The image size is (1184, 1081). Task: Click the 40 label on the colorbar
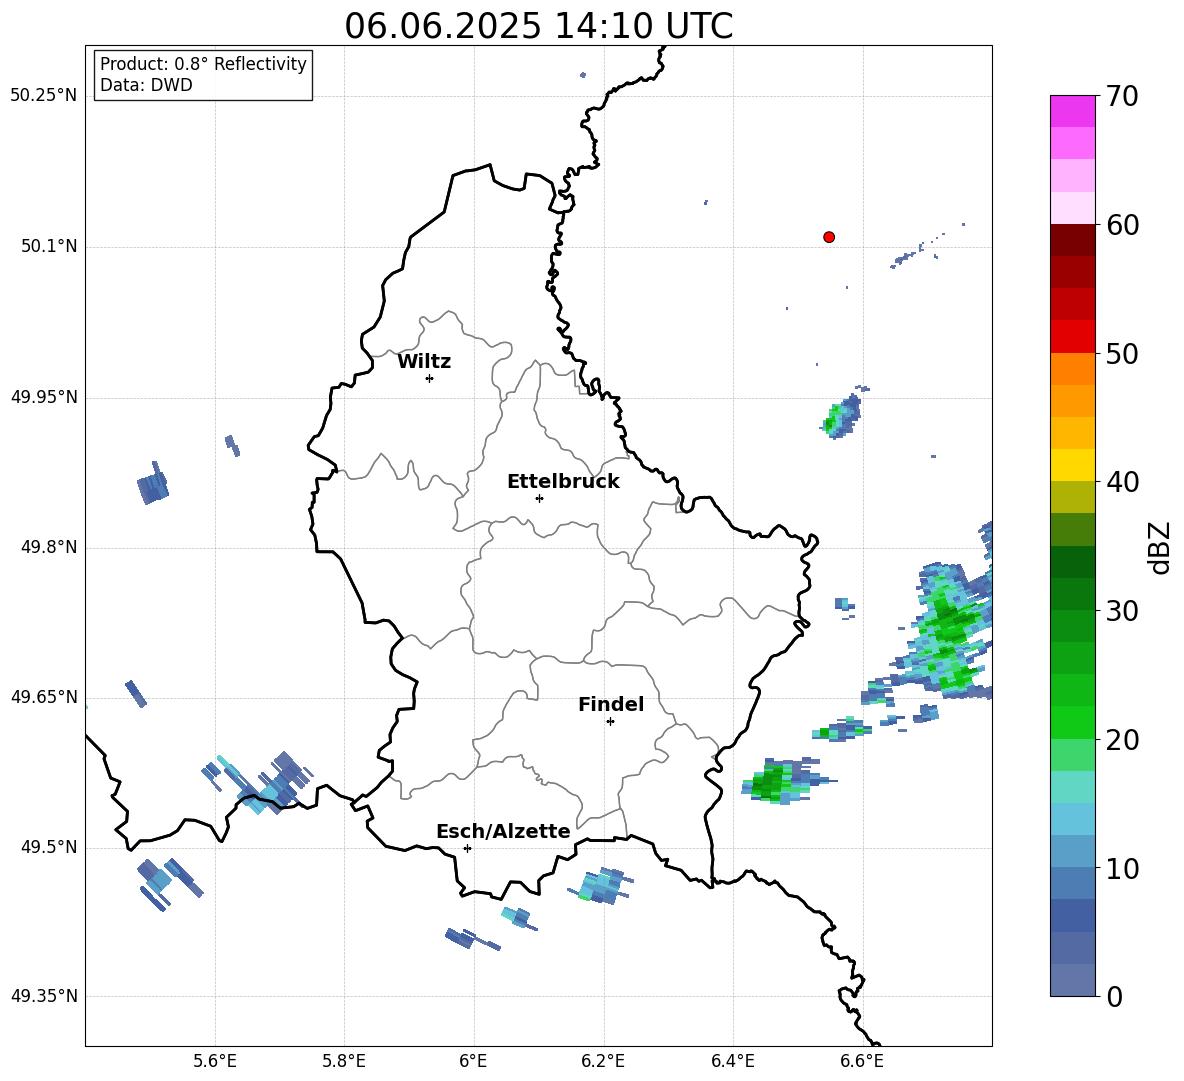(1122, 482)
